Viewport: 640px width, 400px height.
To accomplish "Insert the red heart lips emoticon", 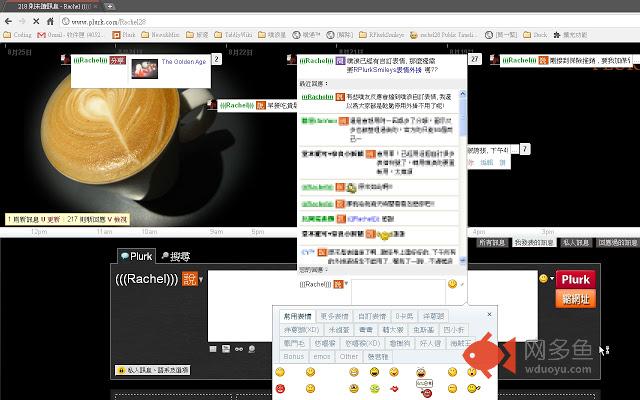I will click(x=394, y=389).
